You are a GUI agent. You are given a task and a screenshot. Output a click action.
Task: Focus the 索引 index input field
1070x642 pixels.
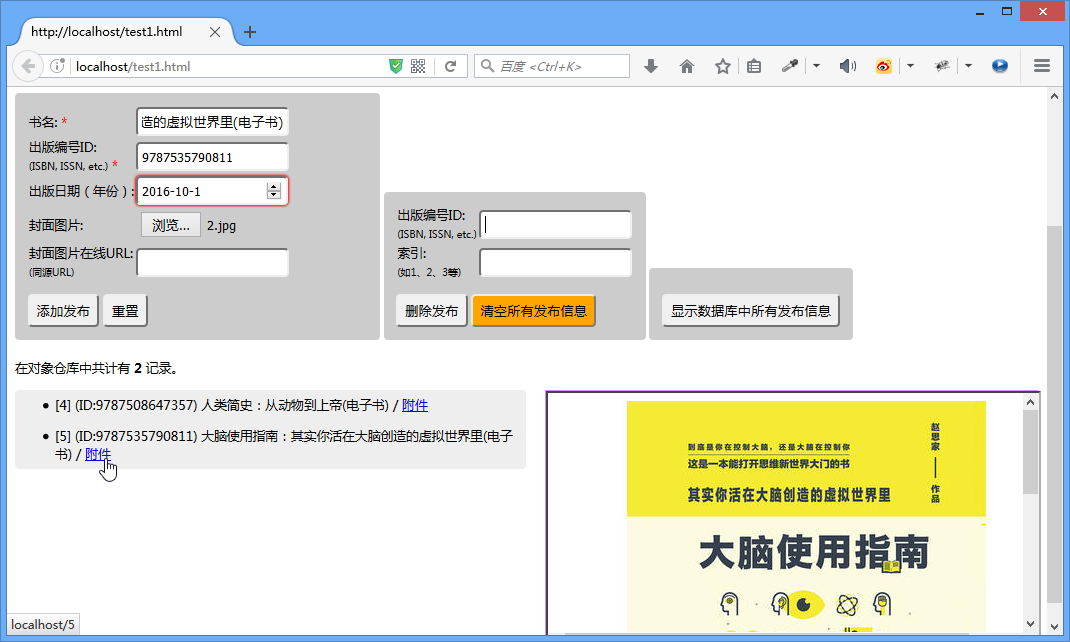[x=555, y=263]
